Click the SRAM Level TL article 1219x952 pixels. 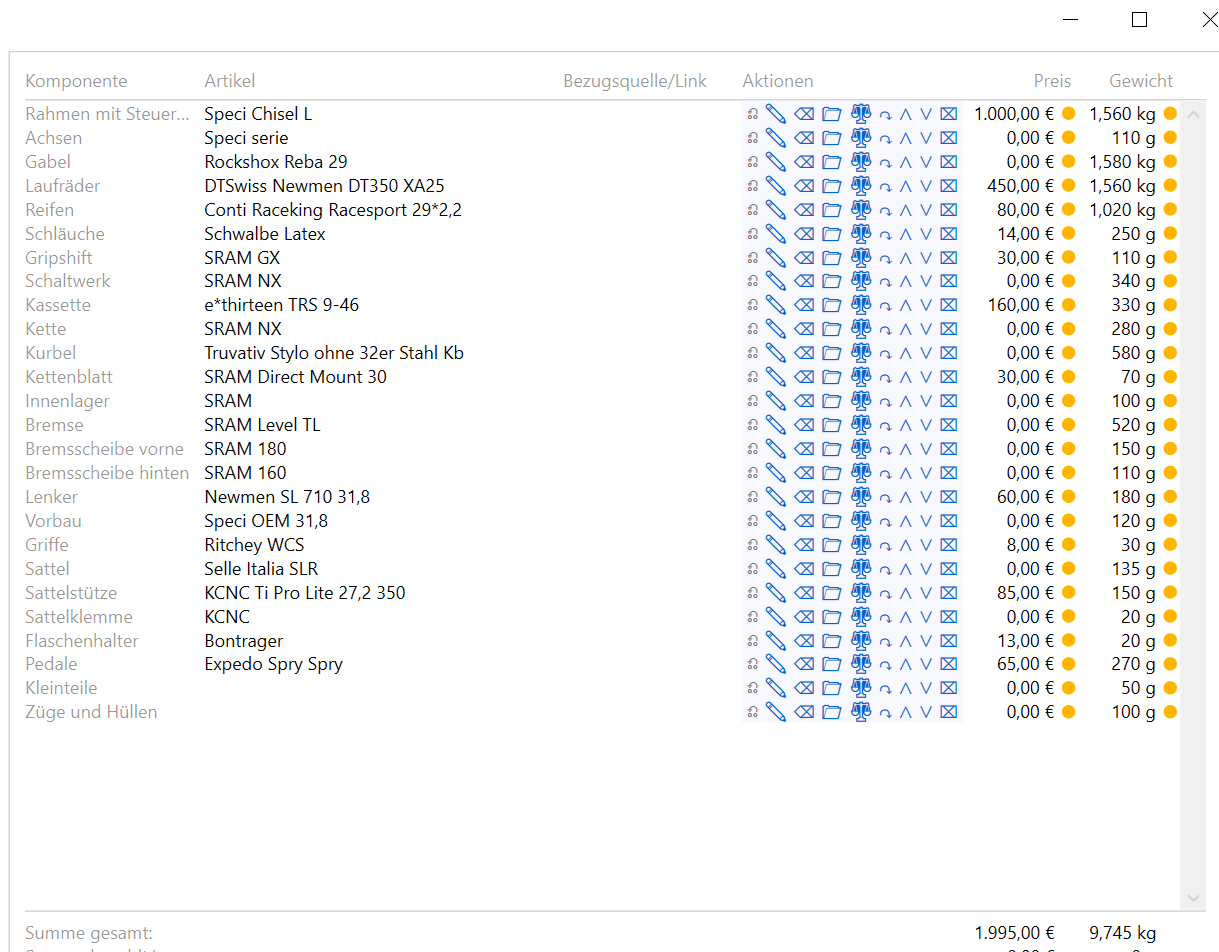point(262,425)
